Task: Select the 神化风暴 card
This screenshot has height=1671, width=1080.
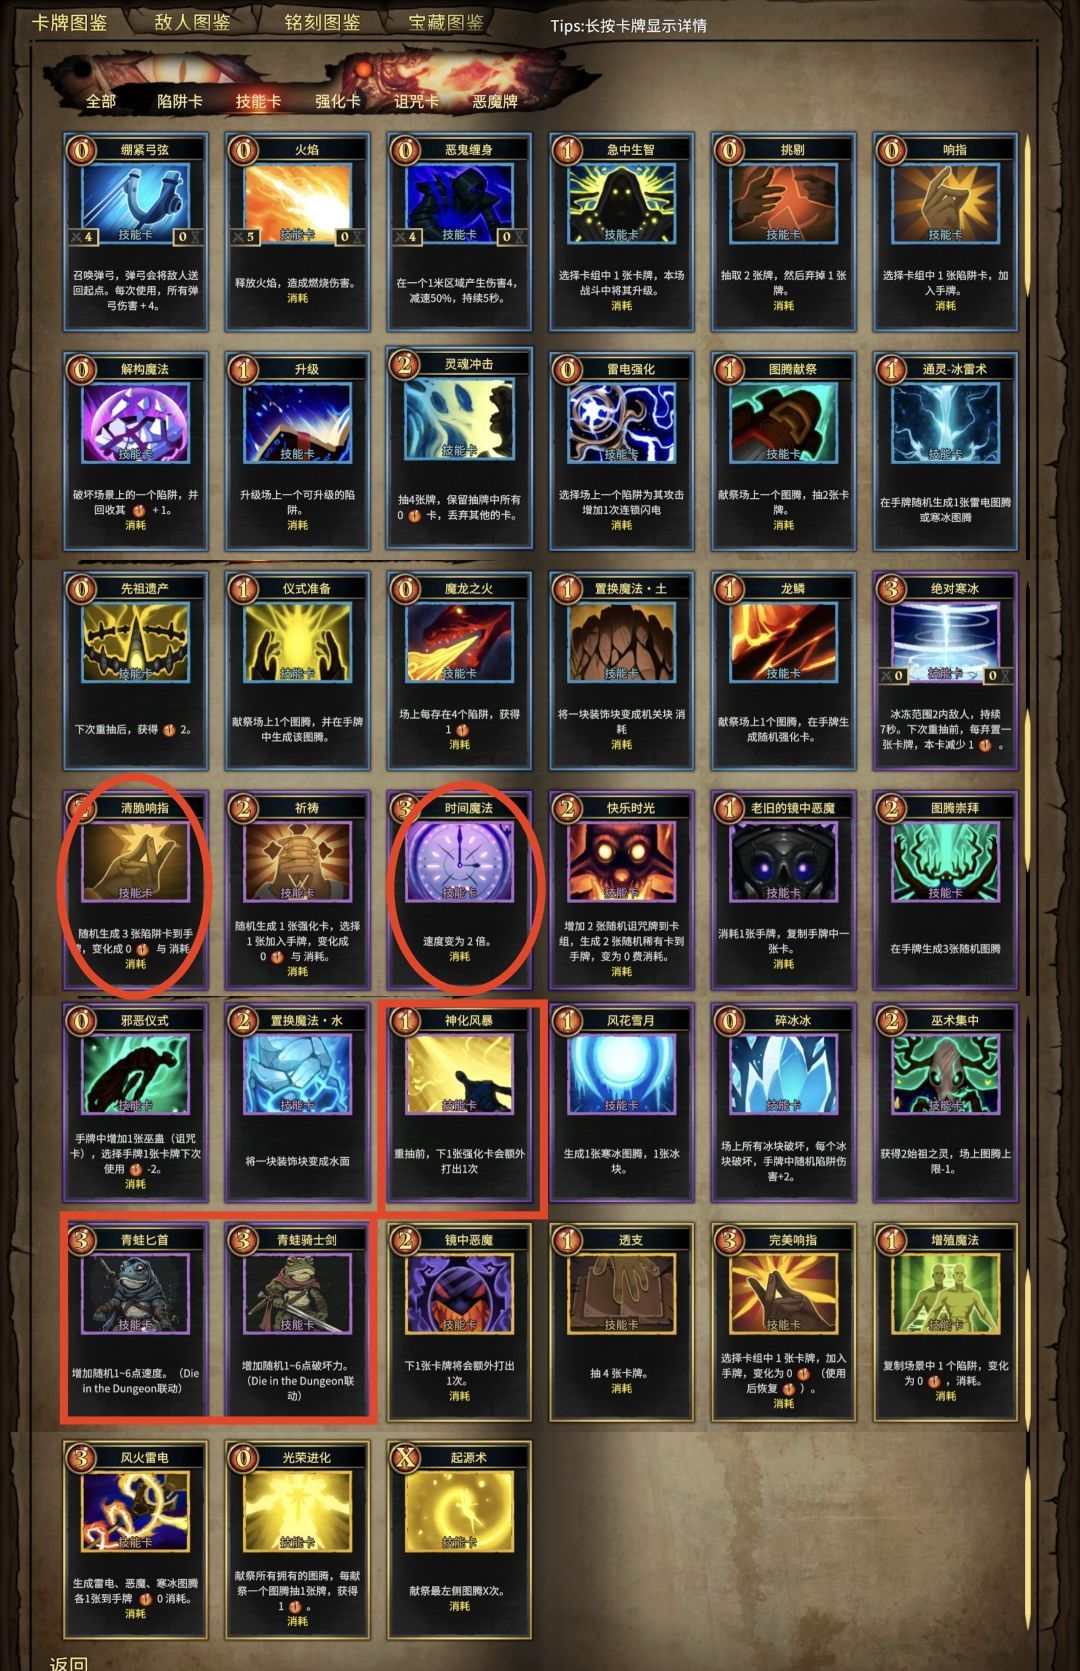Action: [x=459, y=1102]
